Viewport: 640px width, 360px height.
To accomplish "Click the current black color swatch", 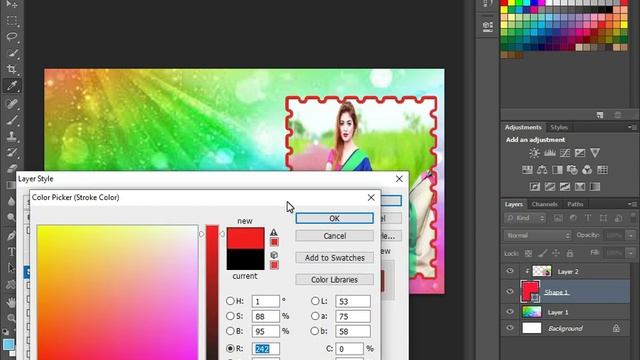I will 245,260.
